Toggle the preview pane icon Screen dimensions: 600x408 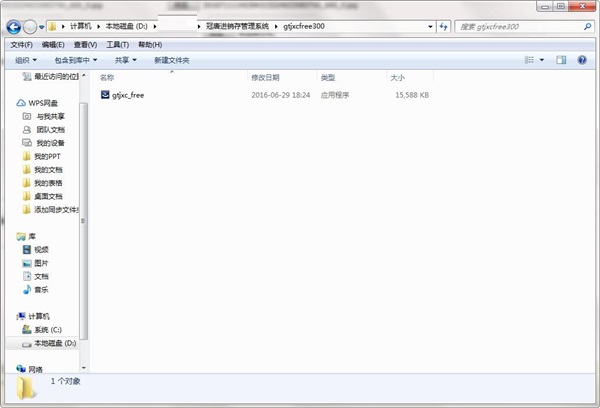(561, 60)
